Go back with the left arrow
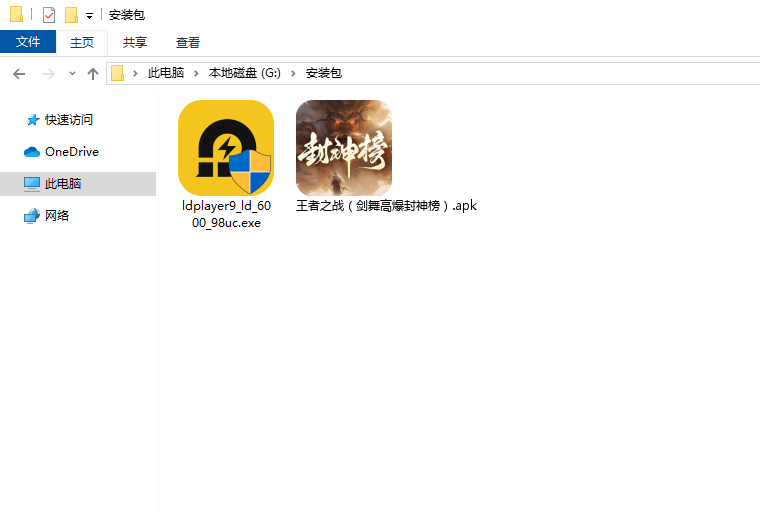This screenshot has width=760, height=512. [x=19, y=74]
